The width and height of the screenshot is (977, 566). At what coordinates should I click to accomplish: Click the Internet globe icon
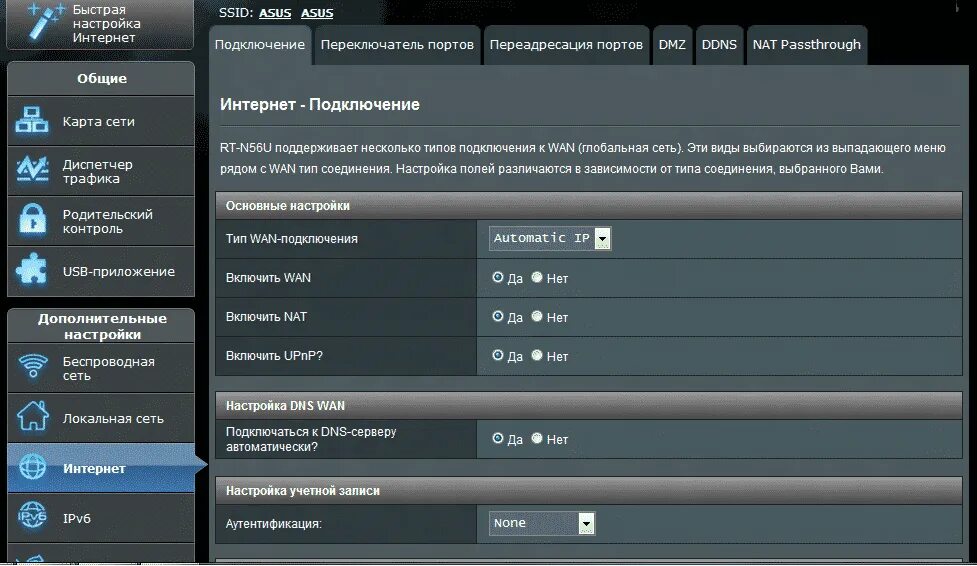pos(32,467)
